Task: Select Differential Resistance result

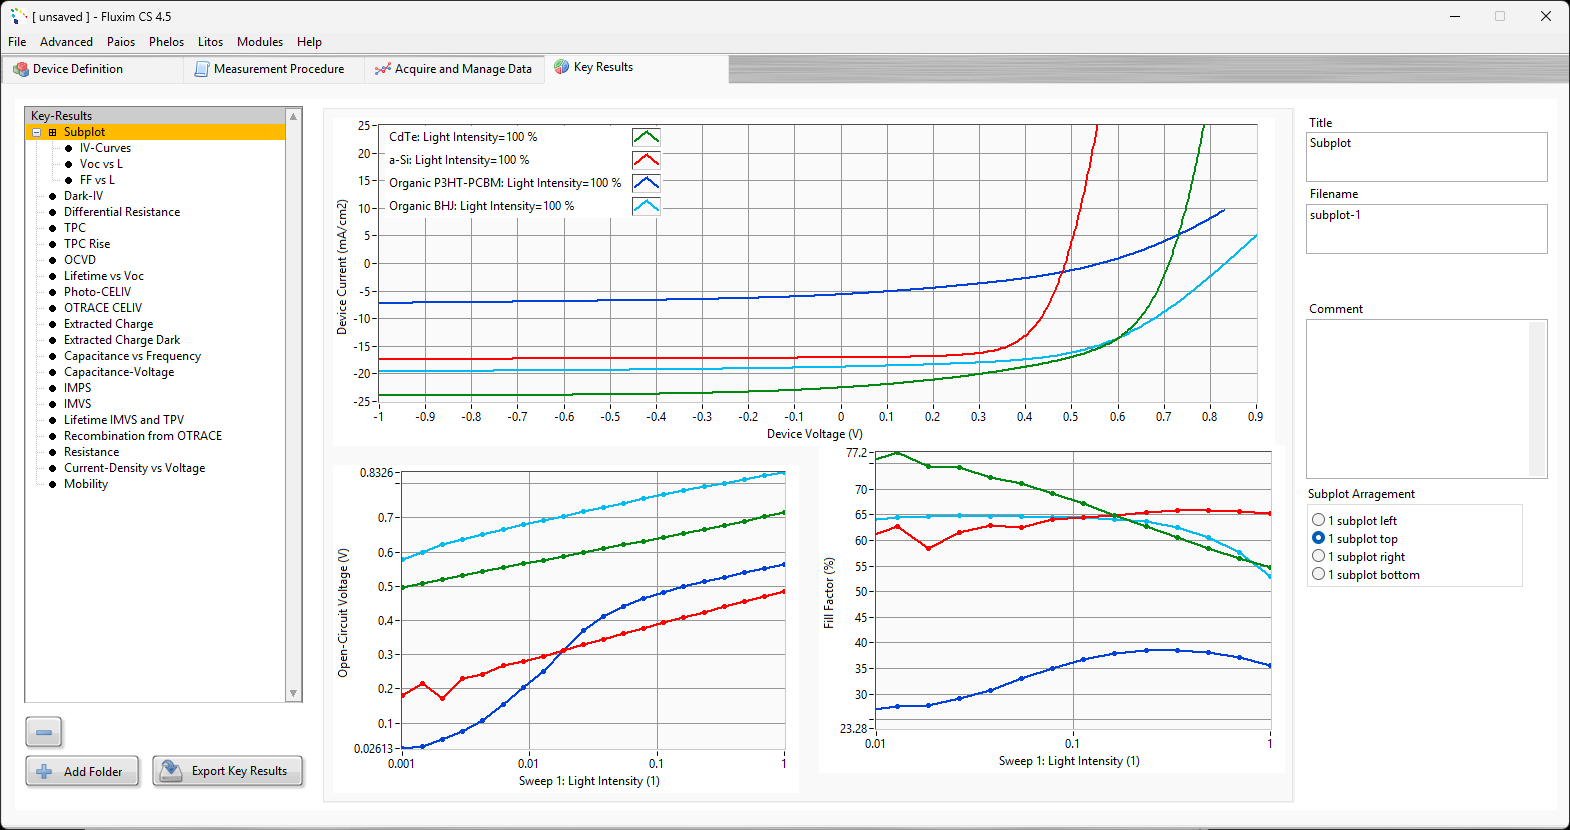Action: pyautogui.click(x=122, y=212)
